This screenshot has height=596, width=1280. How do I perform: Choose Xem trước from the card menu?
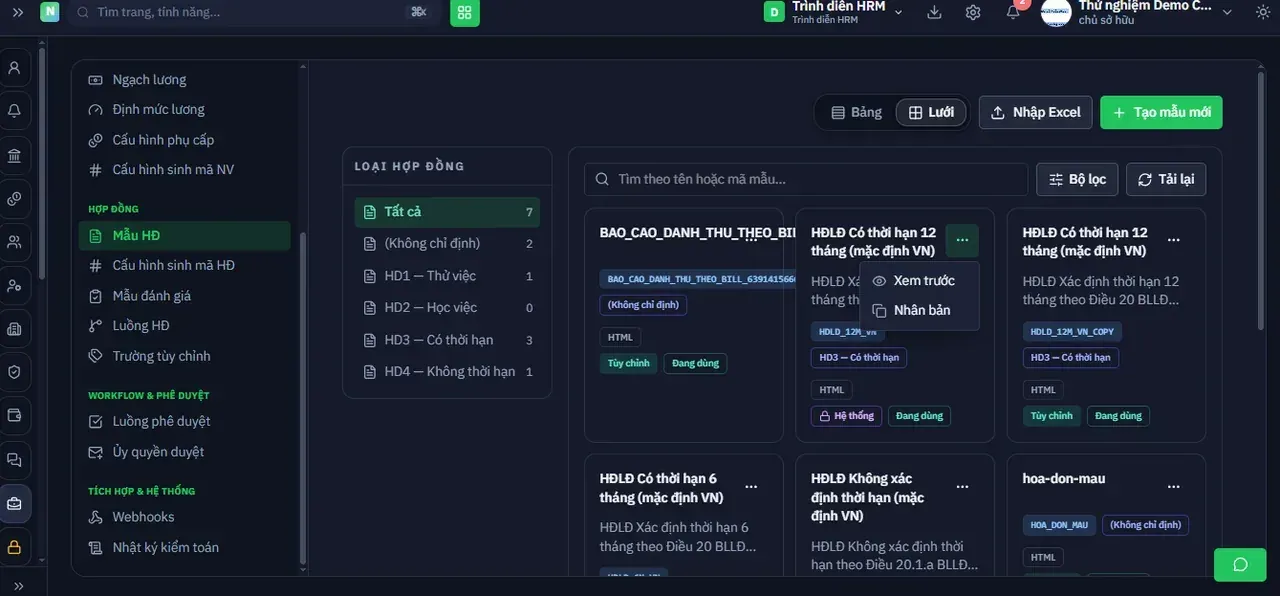(919, 281)
